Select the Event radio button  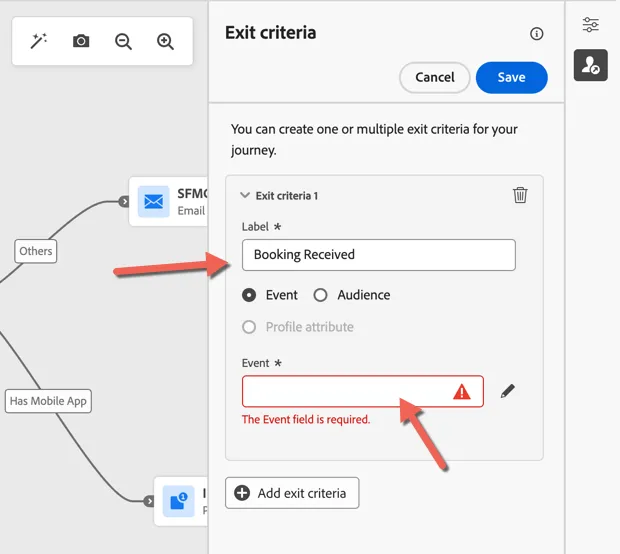[x=249, y=295]
